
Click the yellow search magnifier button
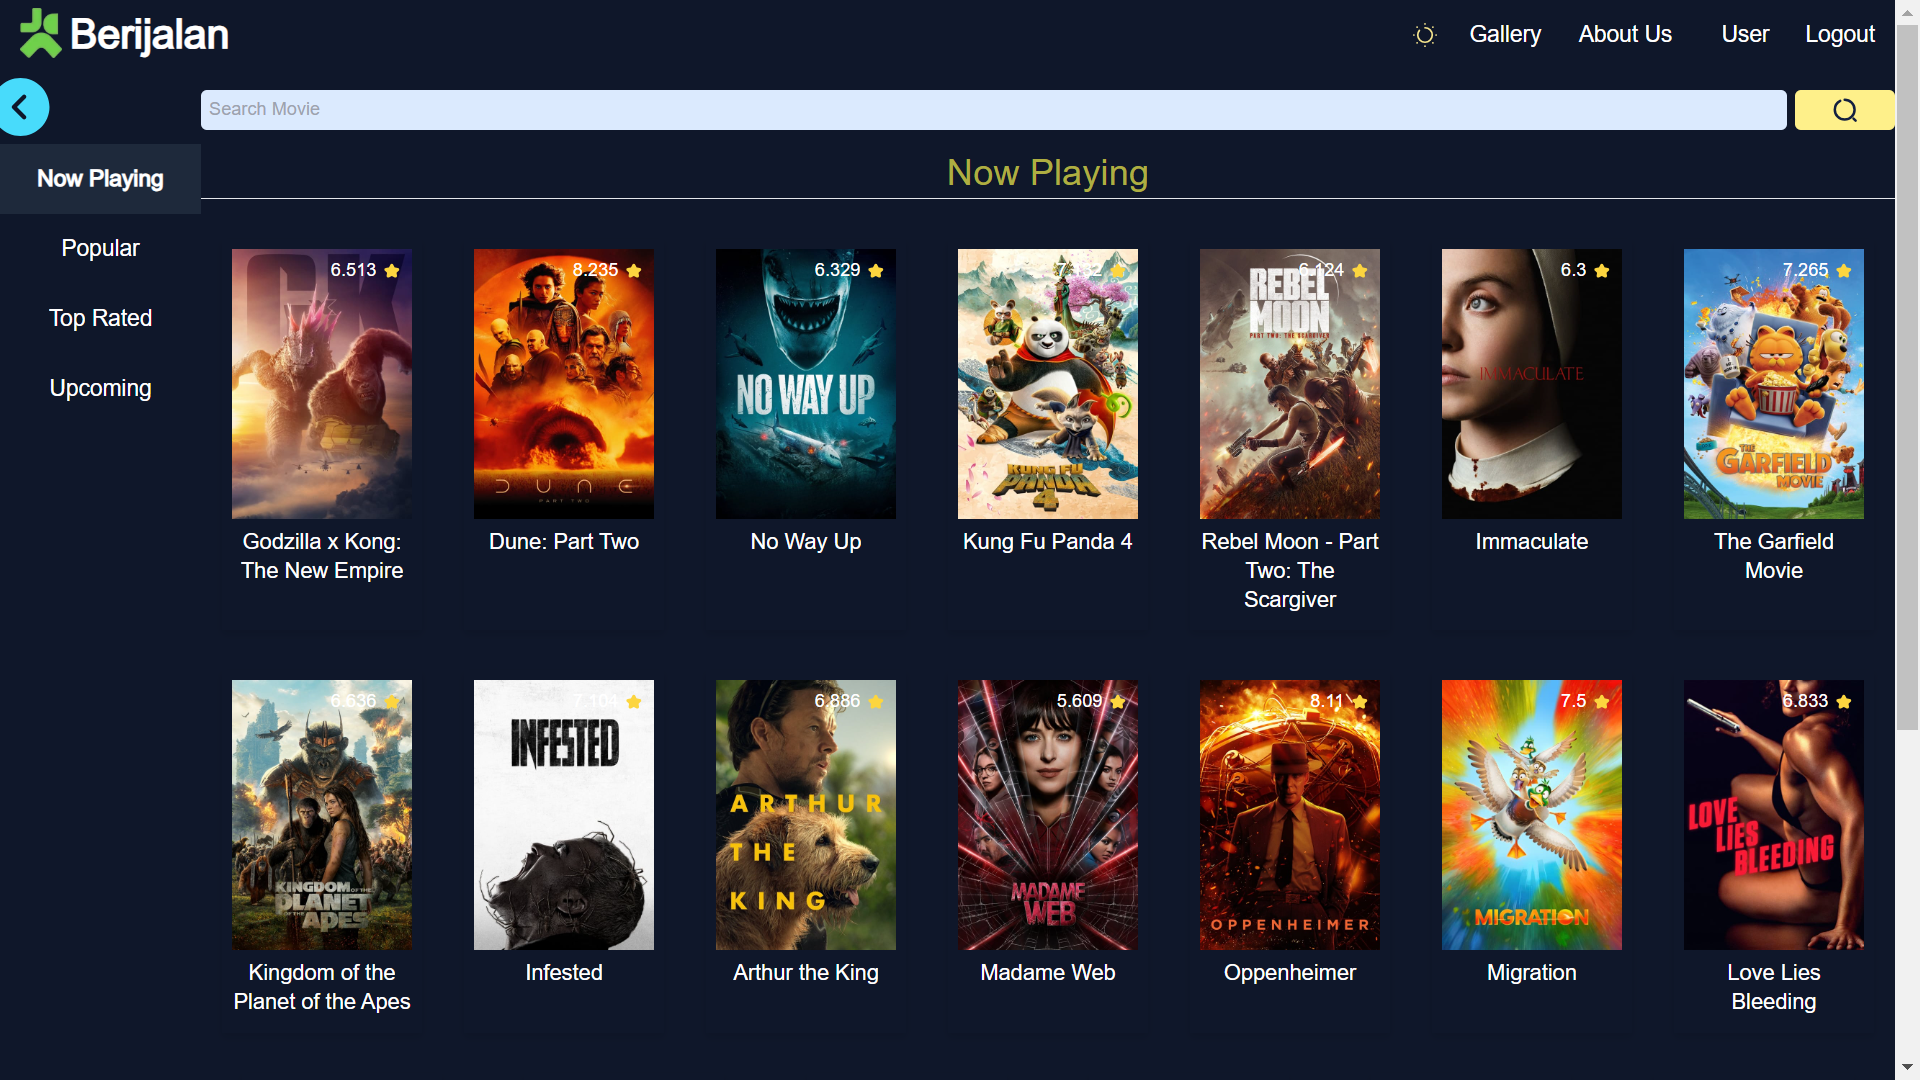[1844, 110]
